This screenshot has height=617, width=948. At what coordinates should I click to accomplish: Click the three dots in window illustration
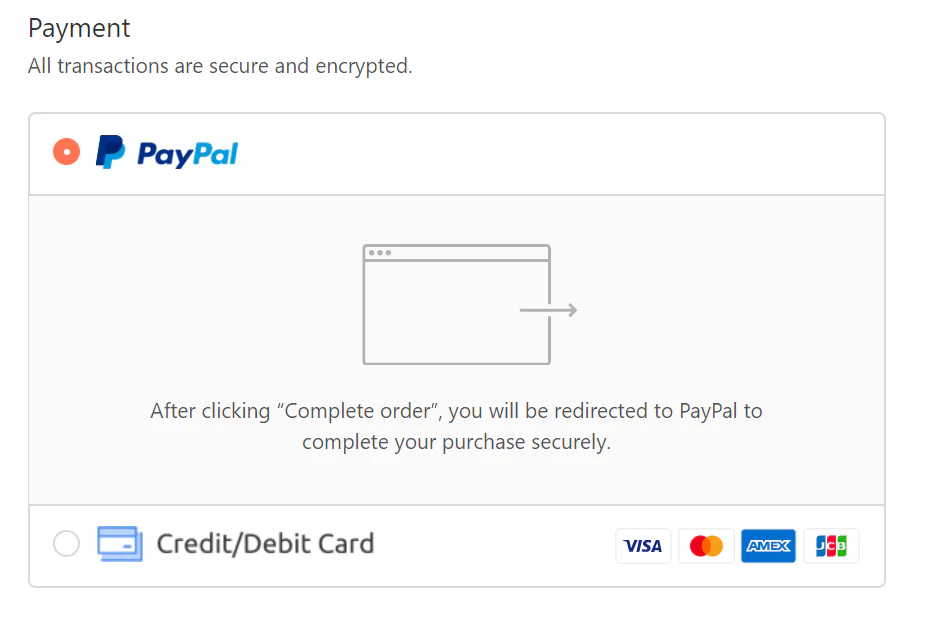click(380, 253)
